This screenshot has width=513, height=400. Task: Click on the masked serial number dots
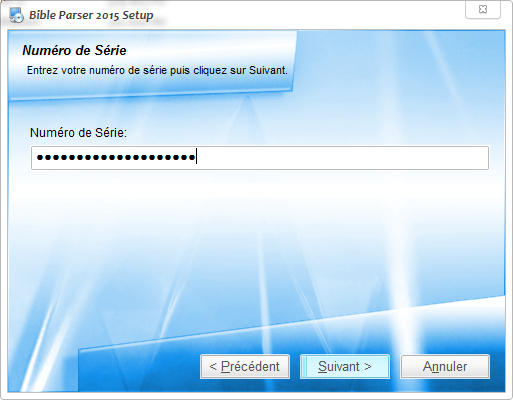(x=116, y=157)
